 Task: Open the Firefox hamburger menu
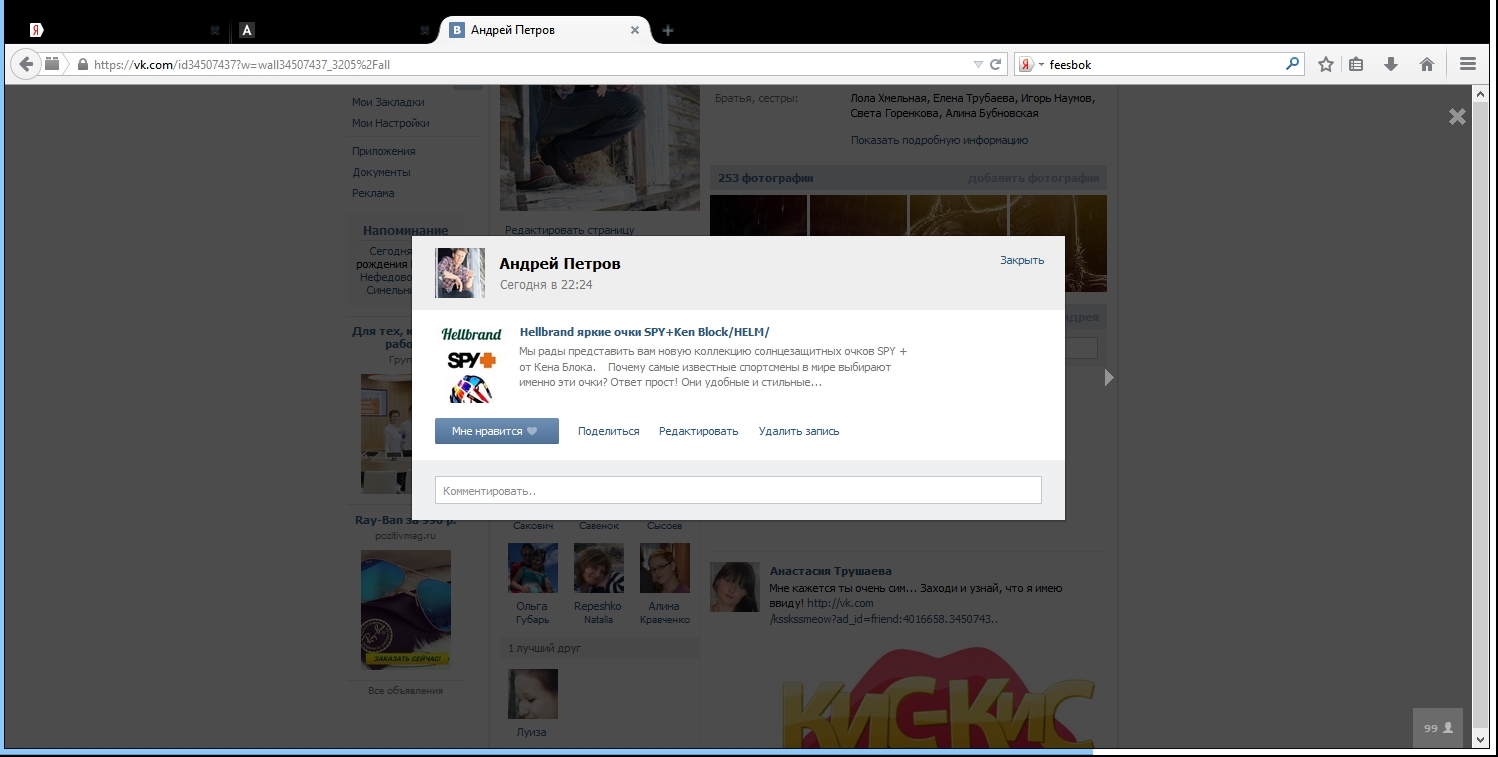(x=1468, y=64)
